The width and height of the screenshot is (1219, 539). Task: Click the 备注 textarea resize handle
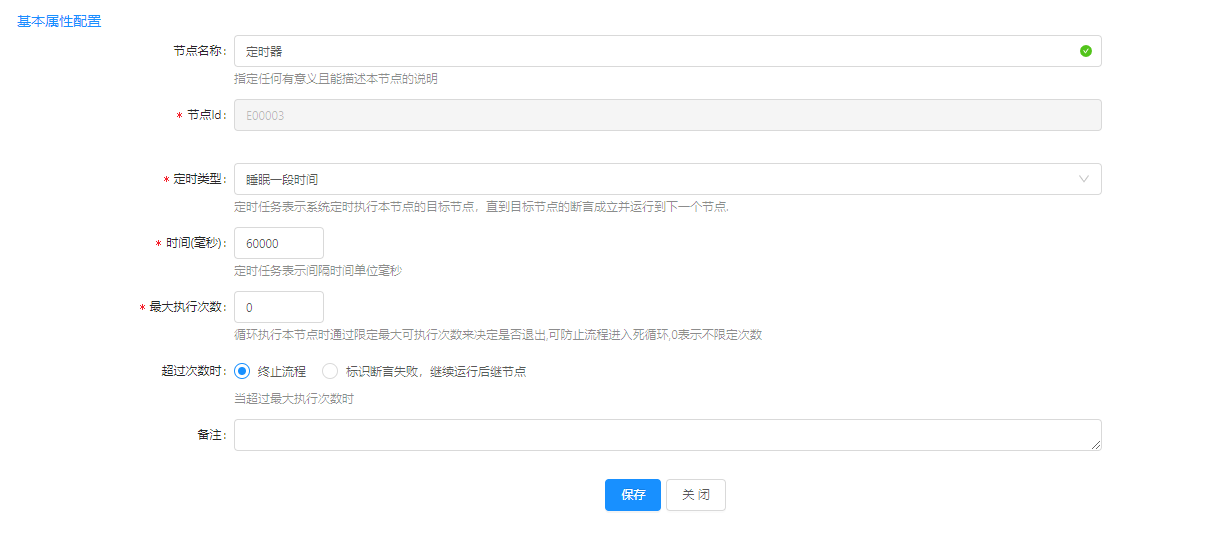(1096, 445)
